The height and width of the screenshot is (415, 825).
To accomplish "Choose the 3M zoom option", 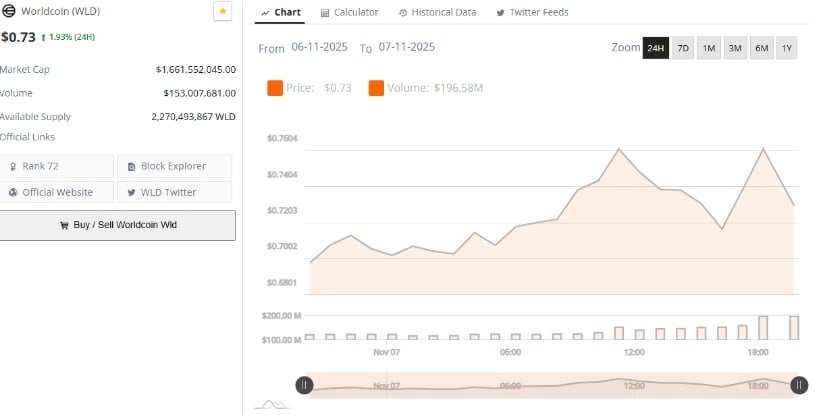I will (734, 48).
